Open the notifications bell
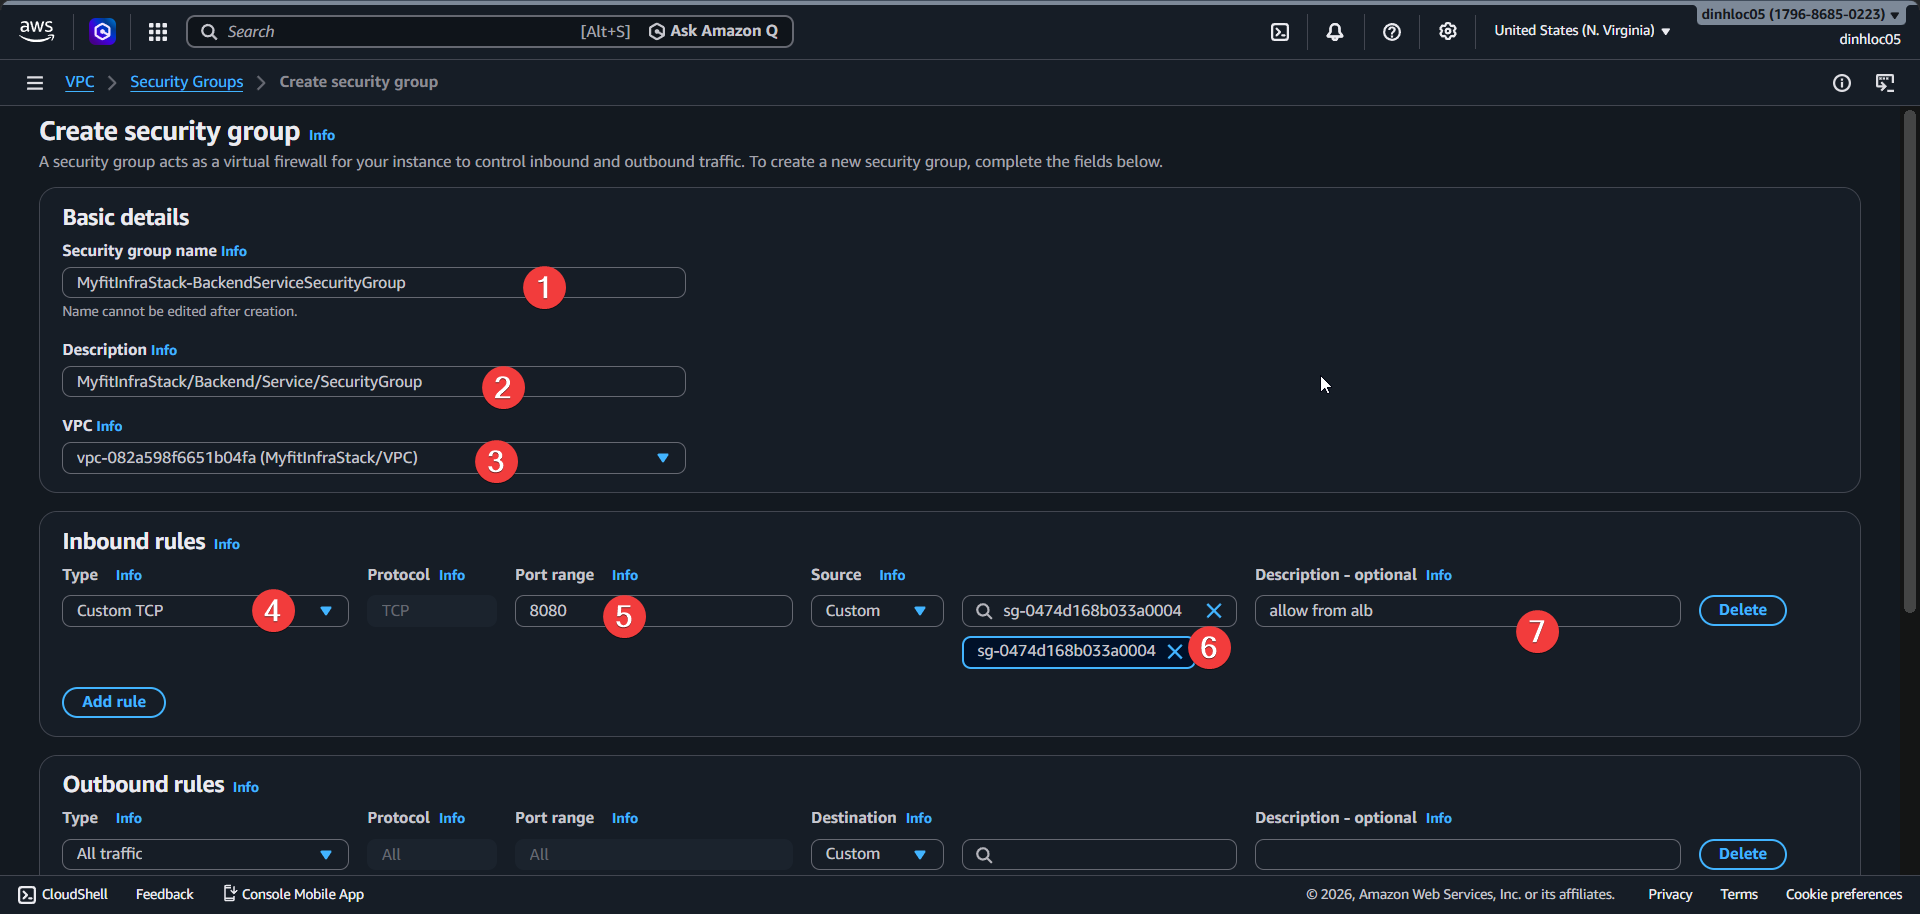The width and height of the screenshot is (1920, 914). [x=1335, y=32]
